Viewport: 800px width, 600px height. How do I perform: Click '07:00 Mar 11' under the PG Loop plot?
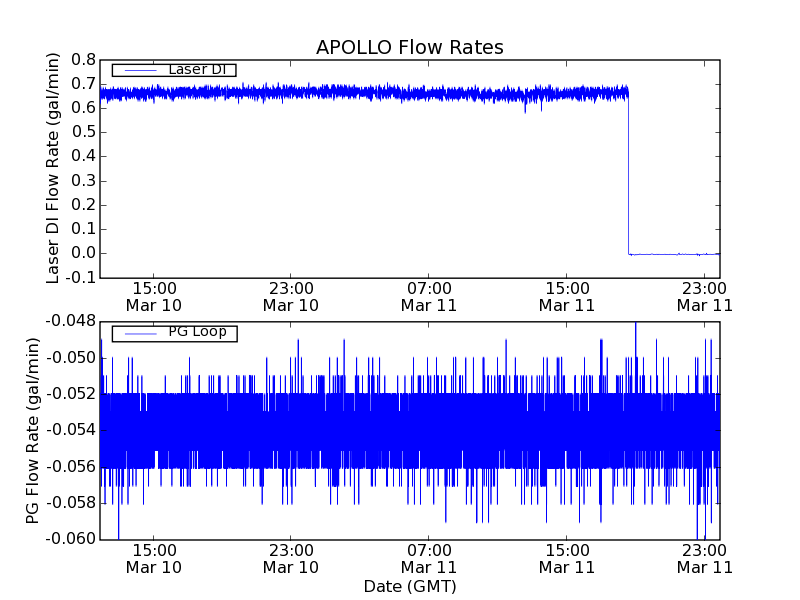[x=429, y=559]
